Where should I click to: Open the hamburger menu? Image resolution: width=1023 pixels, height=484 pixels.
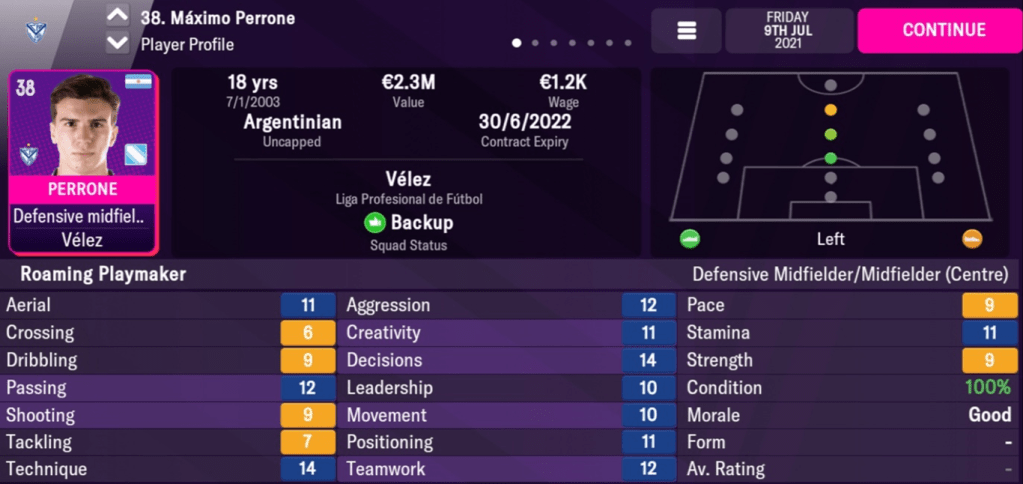click(x=686, y=30)
